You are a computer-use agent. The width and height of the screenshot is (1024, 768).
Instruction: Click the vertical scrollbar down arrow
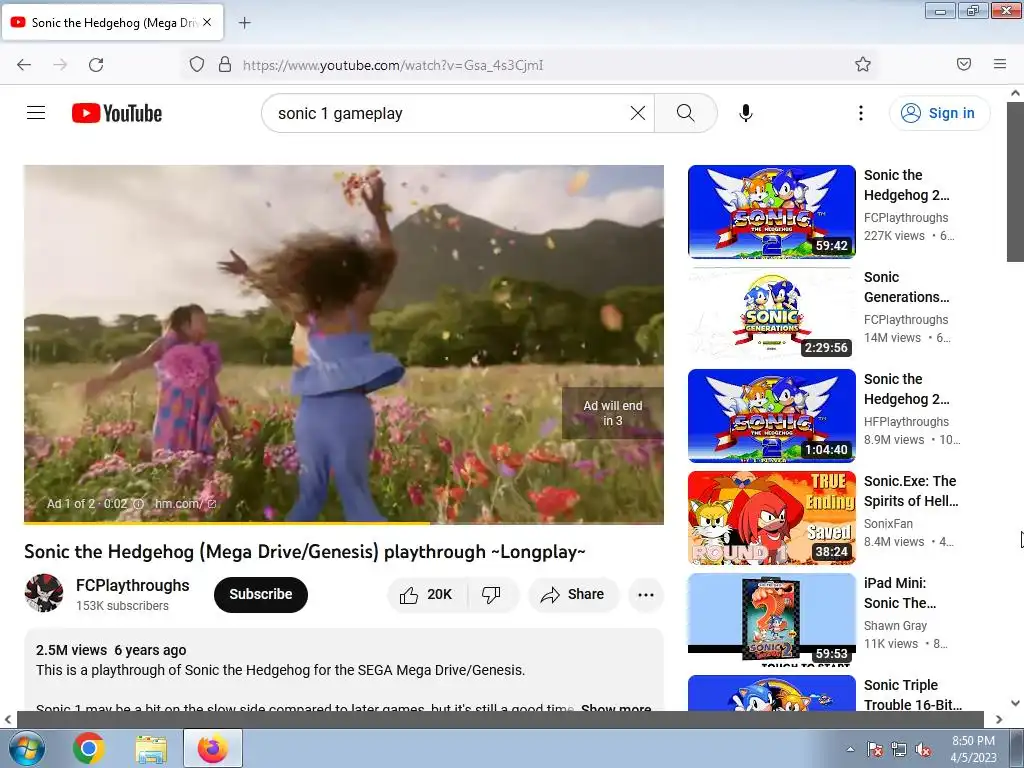click(1015, 703)
